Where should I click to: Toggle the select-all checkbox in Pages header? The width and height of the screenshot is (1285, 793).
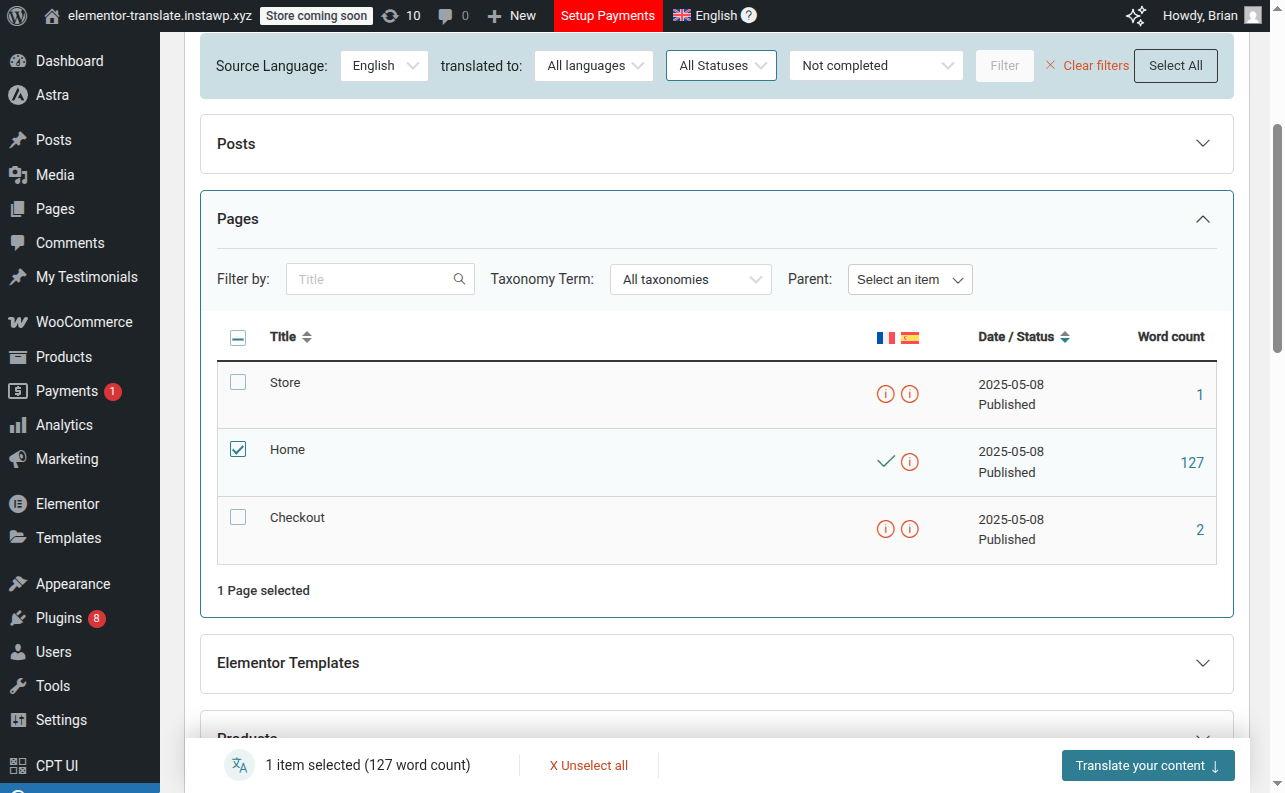[238, 338]
